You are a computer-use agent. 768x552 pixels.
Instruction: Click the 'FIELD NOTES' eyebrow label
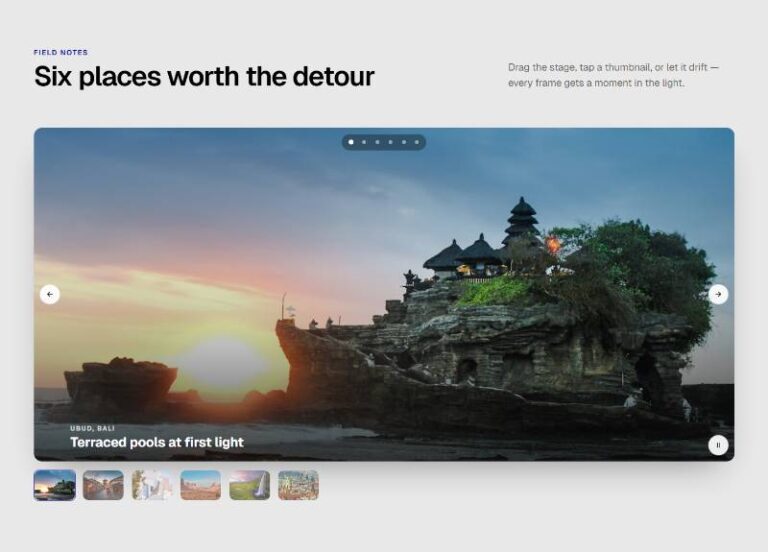[61, 52]
